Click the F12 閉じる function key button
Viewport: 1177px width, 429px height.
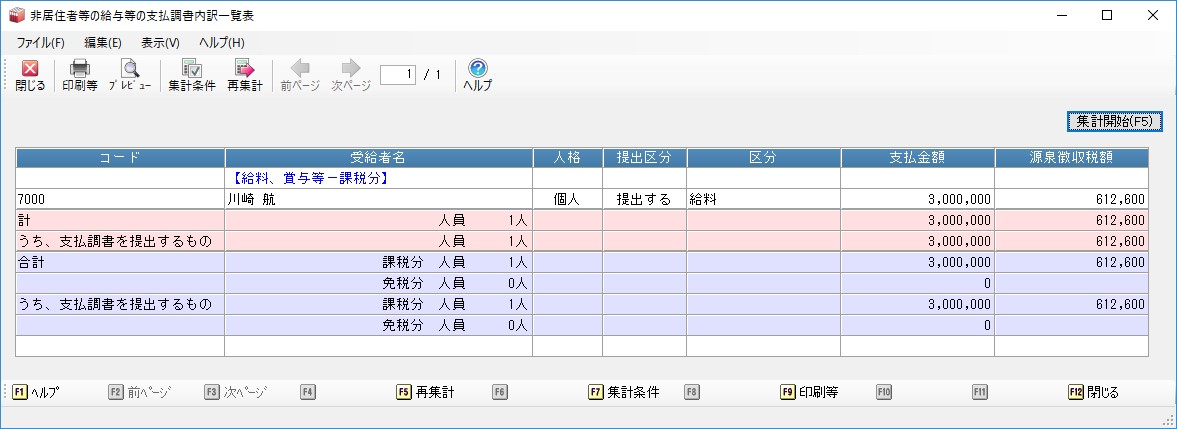point(1093,393)
